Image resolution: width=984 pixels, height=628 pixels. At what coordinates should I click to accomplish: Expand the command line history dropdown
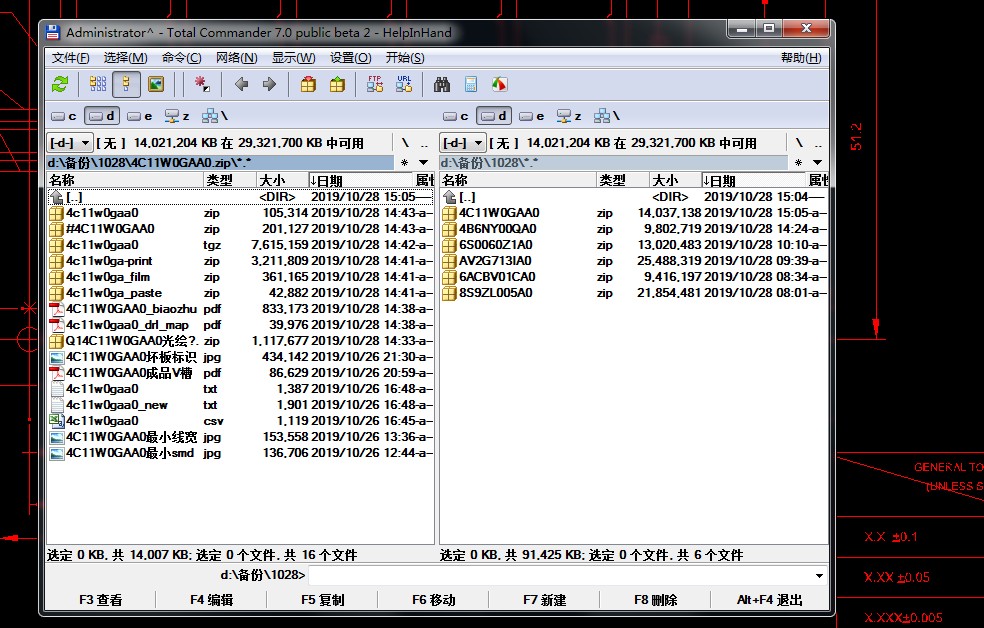819,576
